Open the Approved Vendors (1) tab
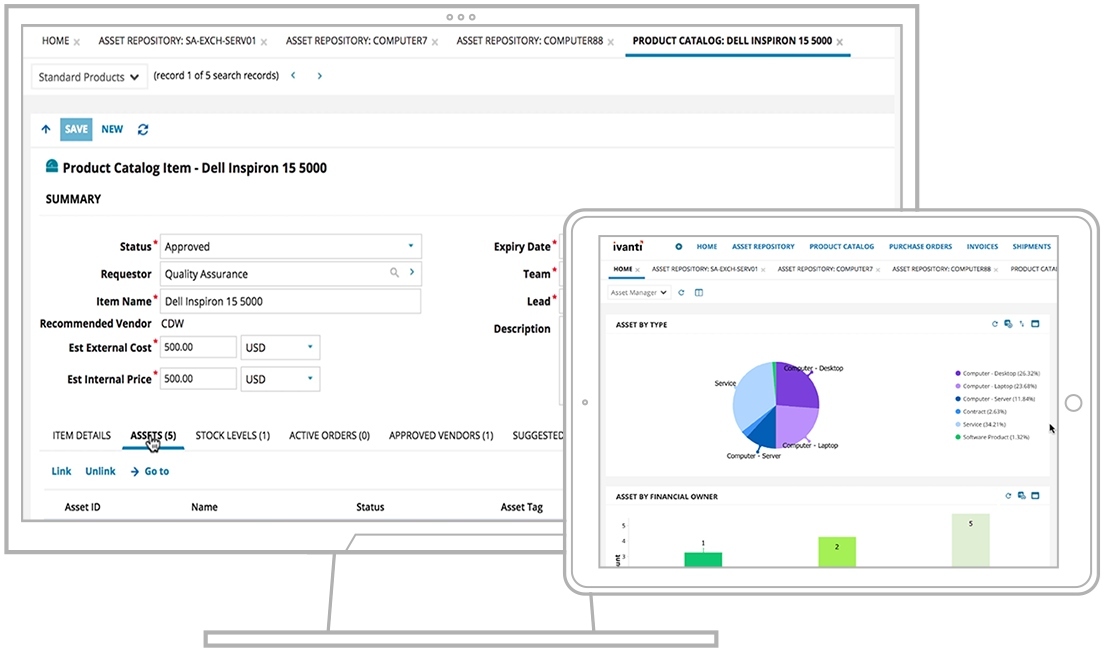 click(x=441, y=436)
